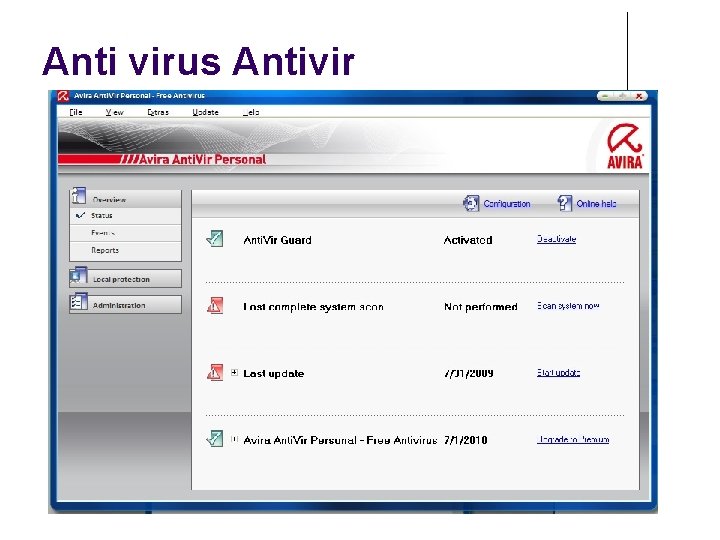Open the Configuration link
This screenshot has height=540, width=720.
tap(506, 204)
